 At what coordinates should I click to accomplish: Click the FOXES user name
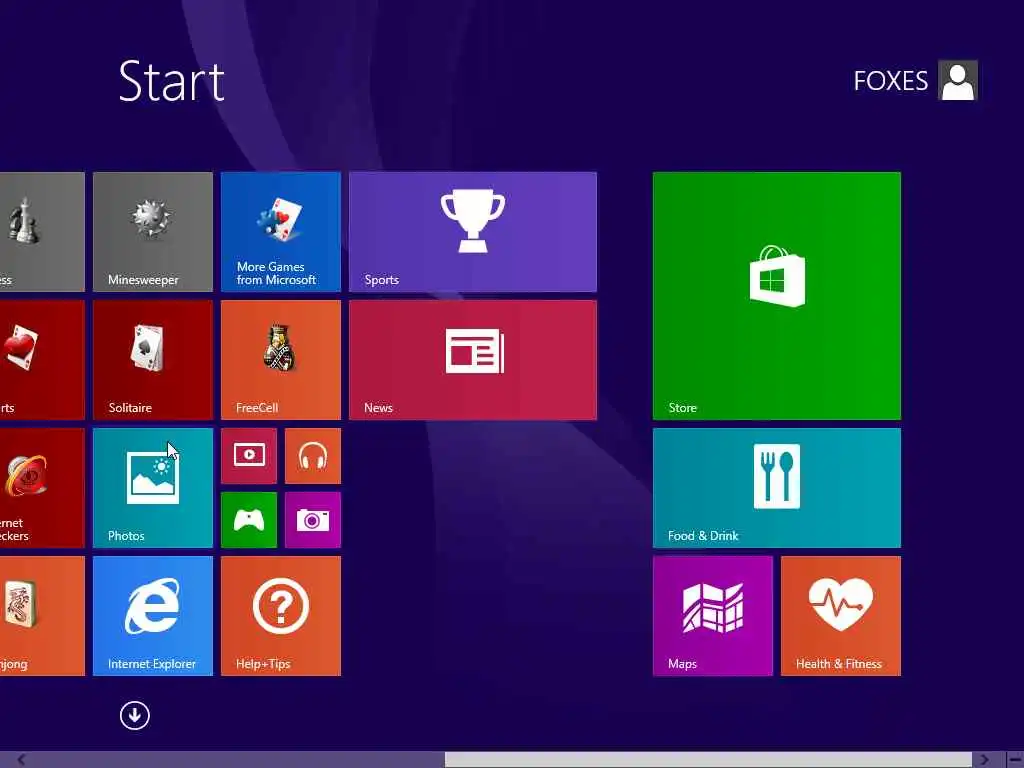point(891,81)
